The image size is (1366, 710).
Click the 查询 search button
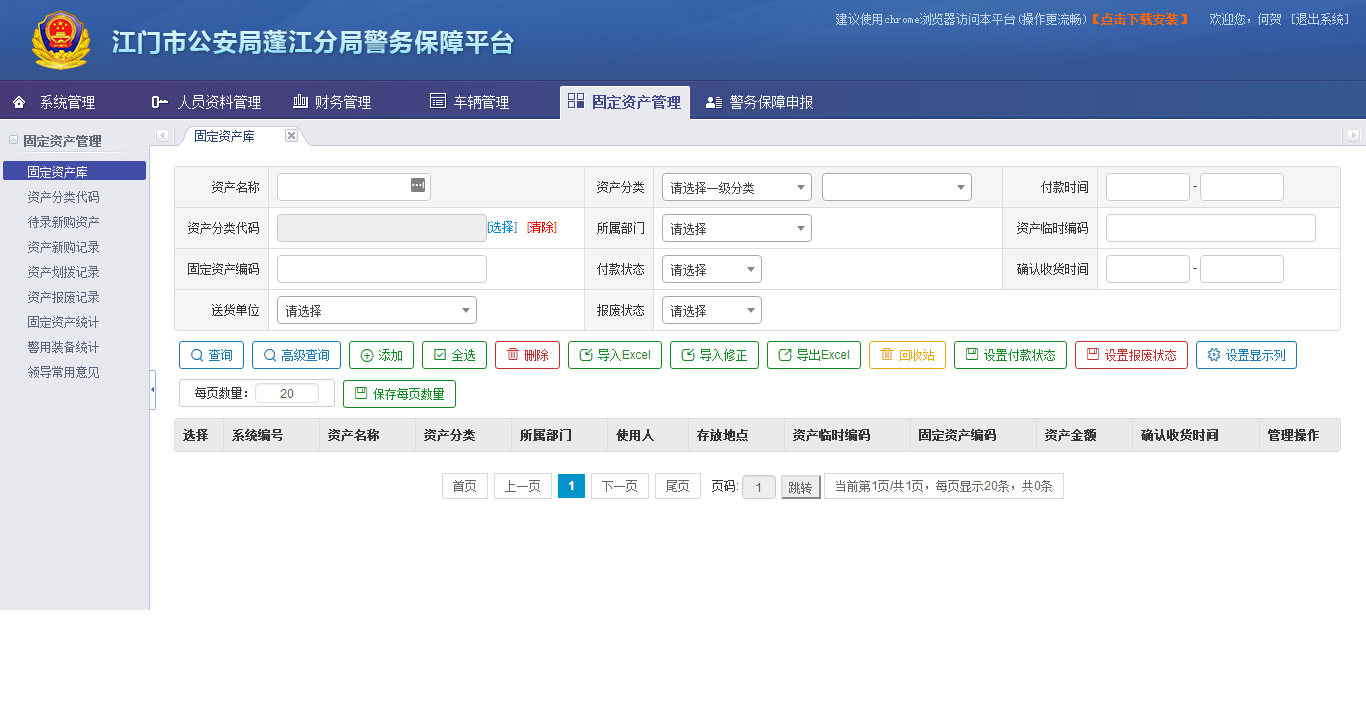pyautogui.click(x=211, y=355)
